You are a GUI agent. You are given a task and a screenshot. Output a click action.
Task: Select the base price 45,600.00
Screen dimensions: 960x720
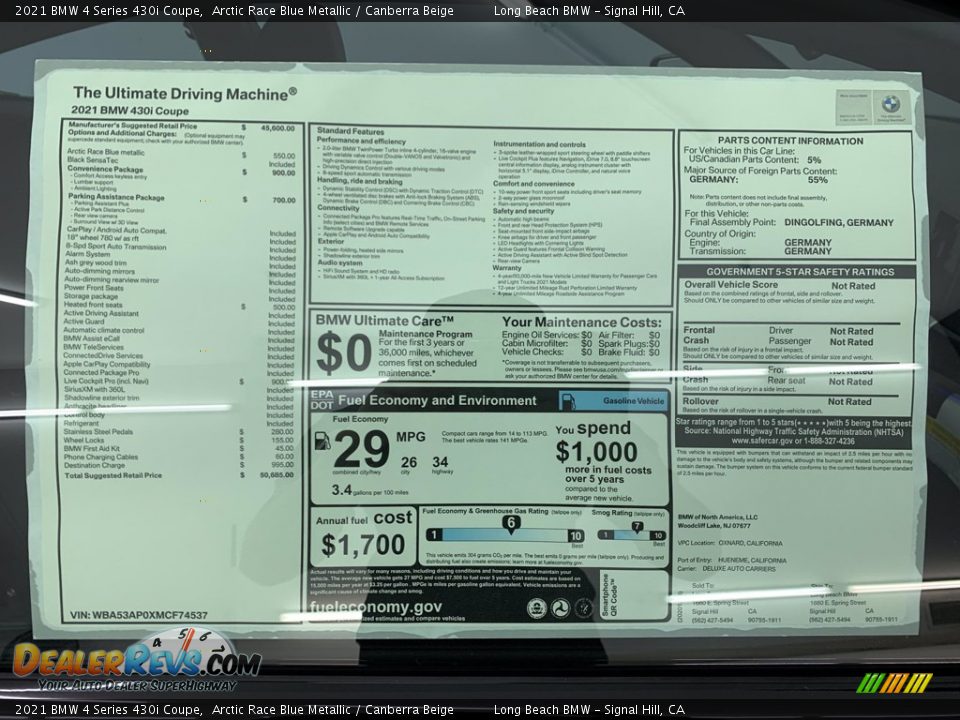[x=277, y=128]
